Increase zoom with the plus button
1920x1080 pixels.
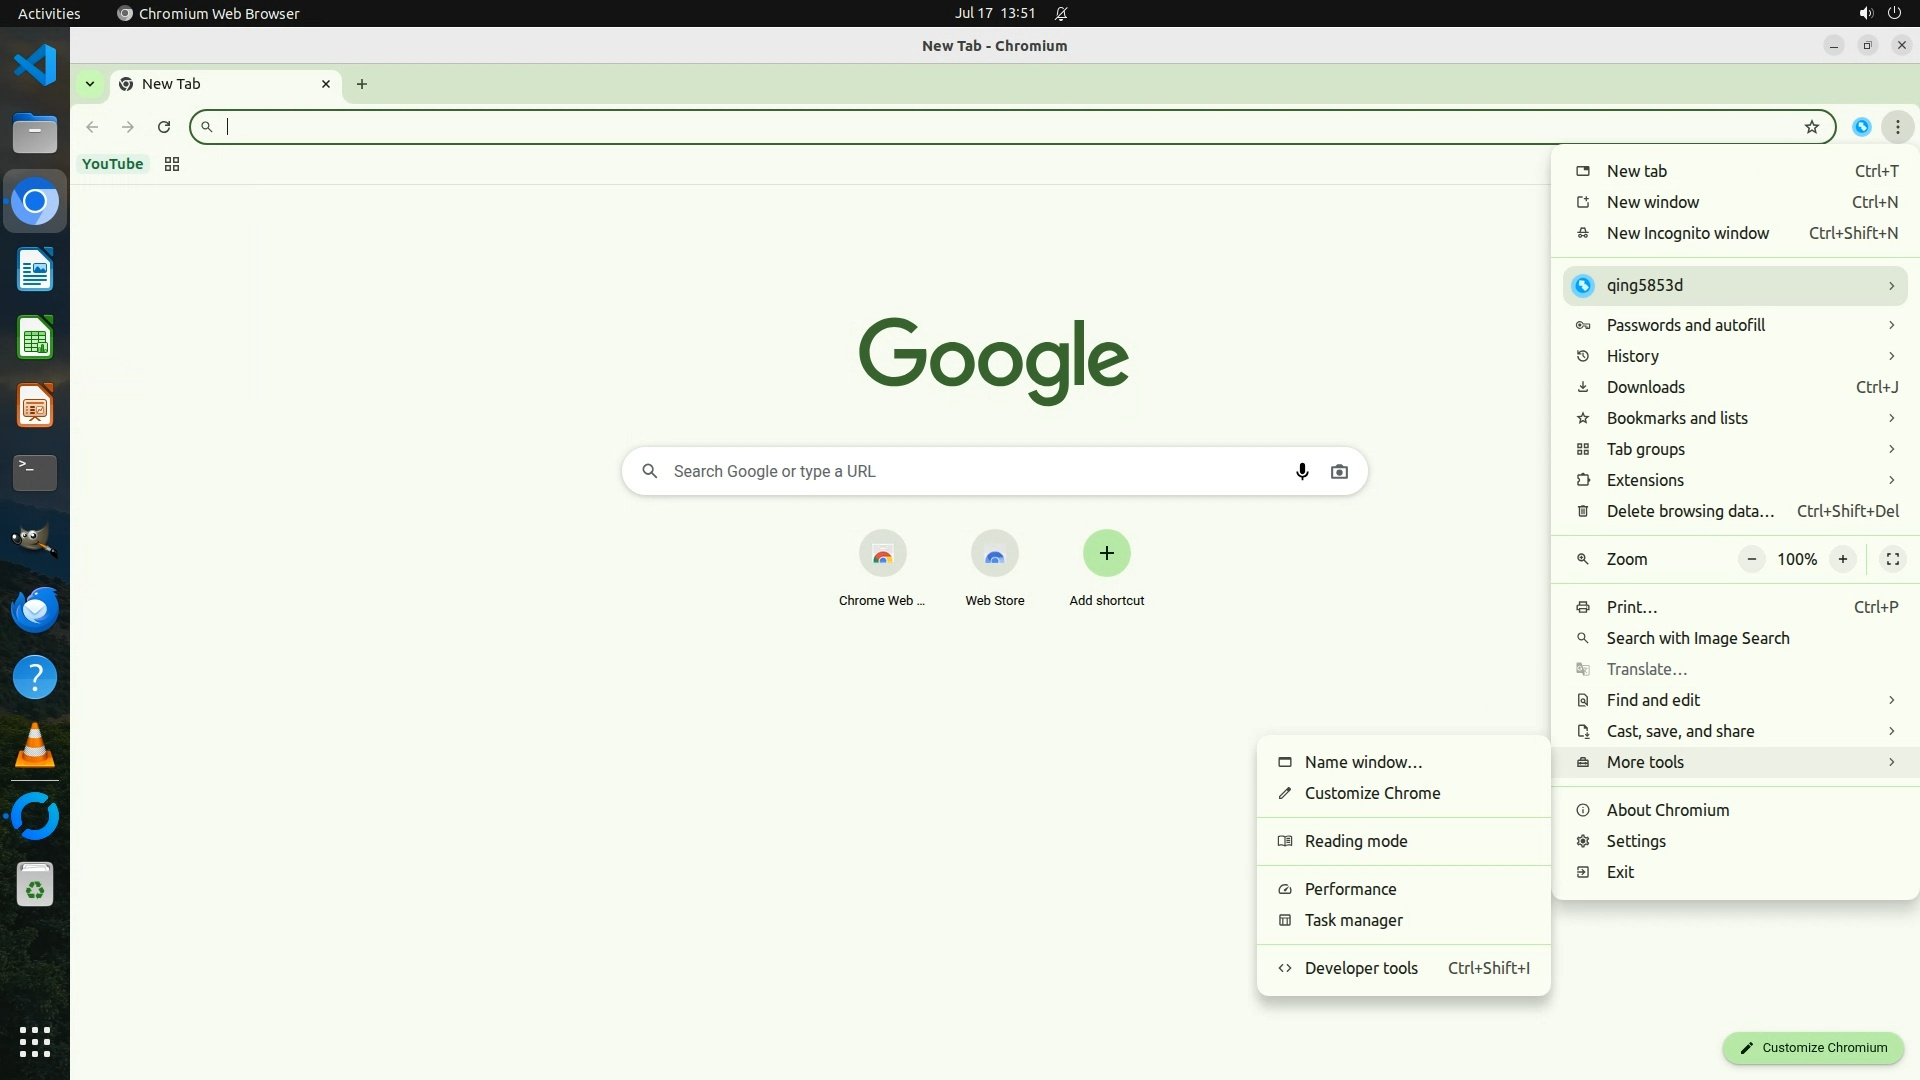(1842, 559)
